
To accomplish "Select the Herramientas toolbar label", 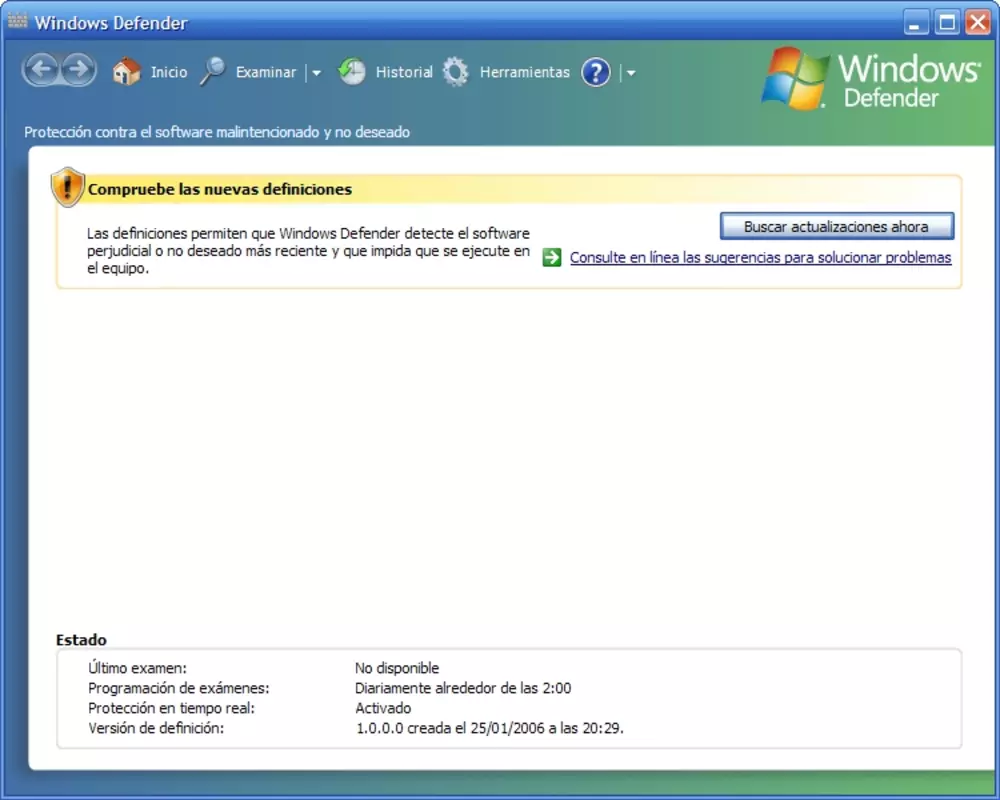I will point(524,72).
